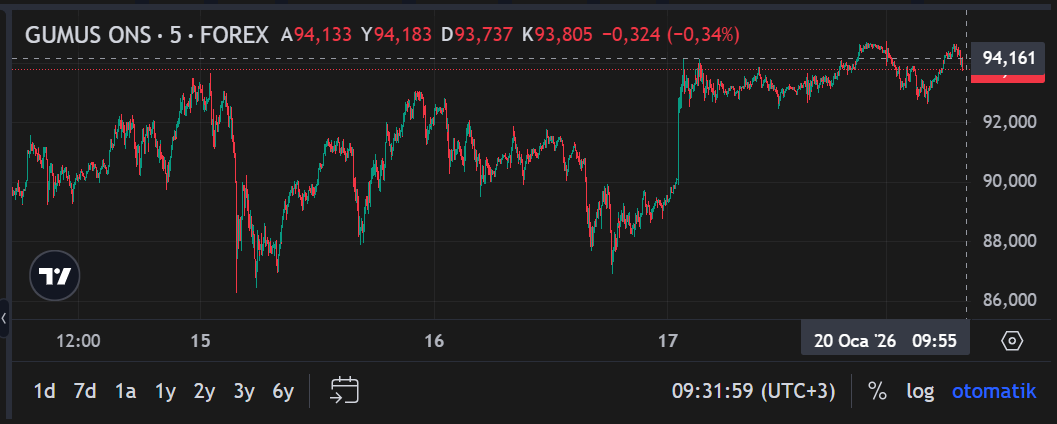Viewport: 1057px width, 424px height.
Task: Open the go-to-date calendar icon
Action: [344, 391]
